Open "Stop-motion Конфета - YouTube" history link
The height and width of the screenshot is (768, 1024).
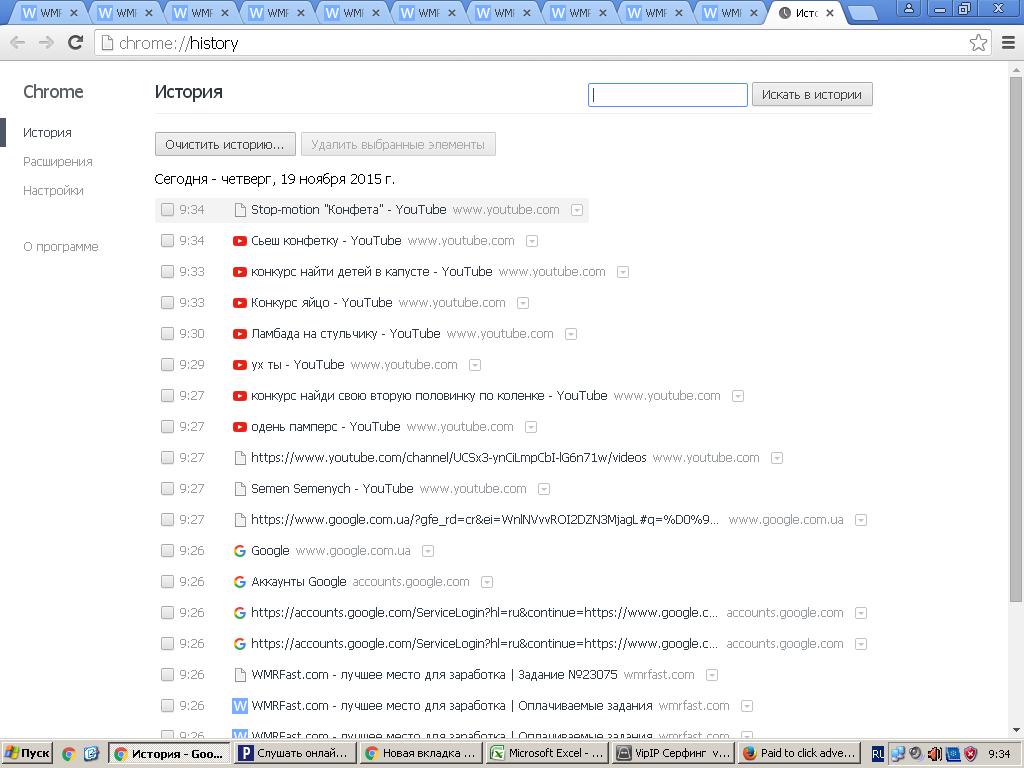(x=349, y=210)
